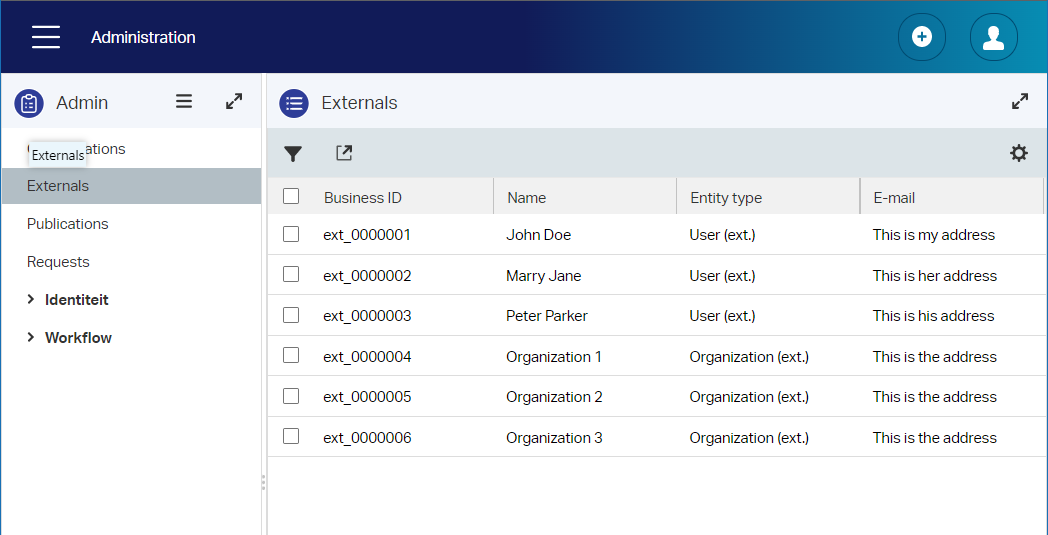Toggle the select-all header checkbox
The width and height of the screenshot is (1048, 535).
point(291,197)
